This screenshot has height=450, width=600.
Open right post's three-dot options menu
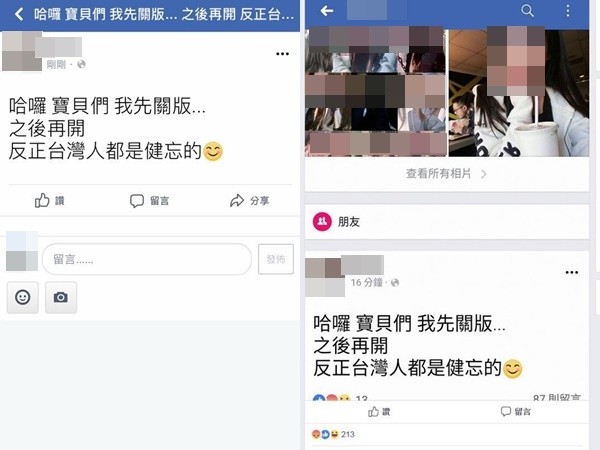coord(572,272)
